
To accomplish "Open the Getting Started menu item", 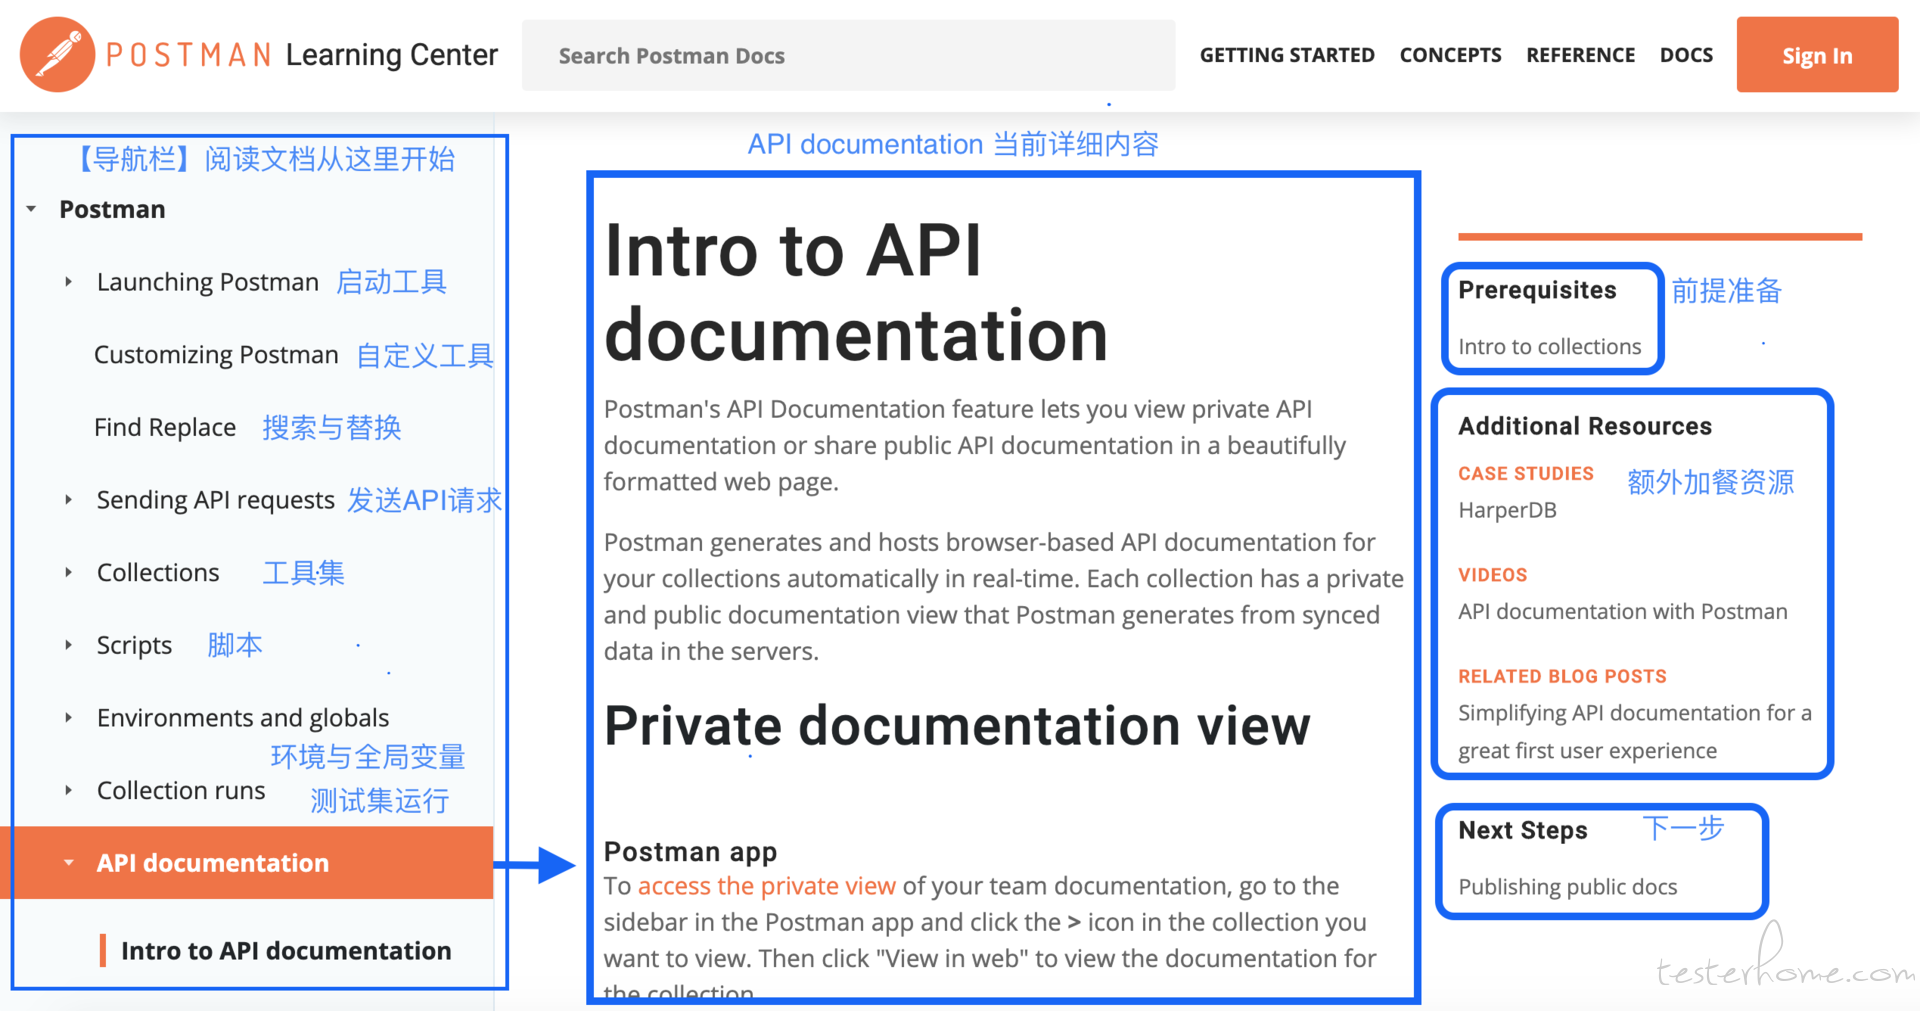I will (1287, 55).
